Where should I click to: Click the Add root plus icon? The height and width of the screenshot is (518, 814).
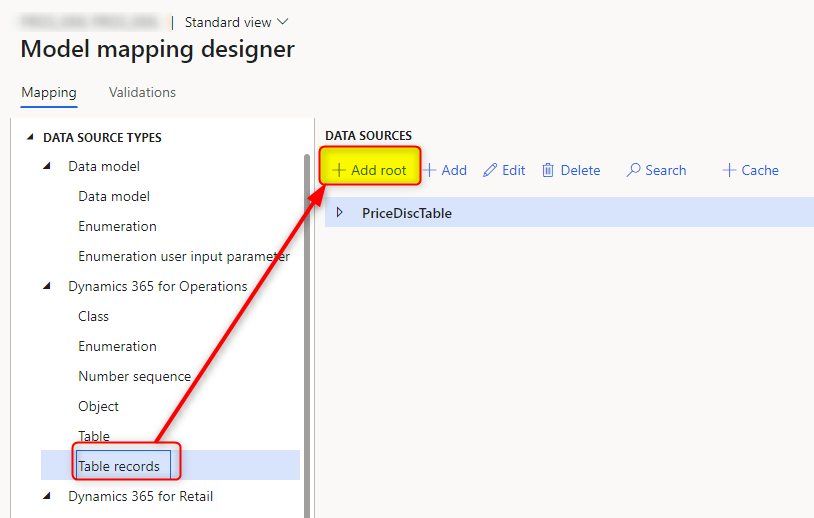pos(338,170)
